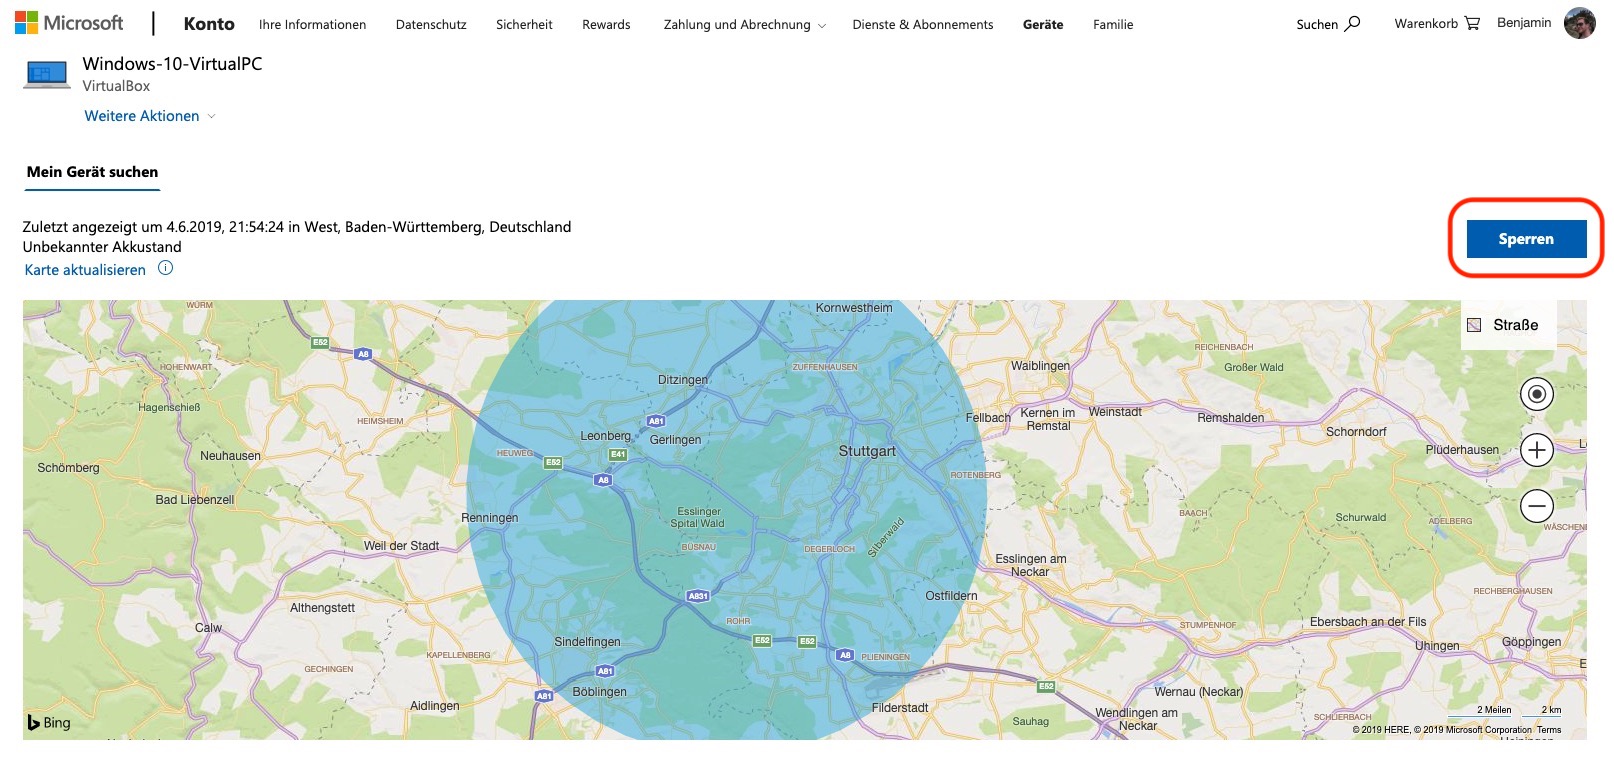
Task: Click the Microsoft logo
Action: click(x=69, y=23)
